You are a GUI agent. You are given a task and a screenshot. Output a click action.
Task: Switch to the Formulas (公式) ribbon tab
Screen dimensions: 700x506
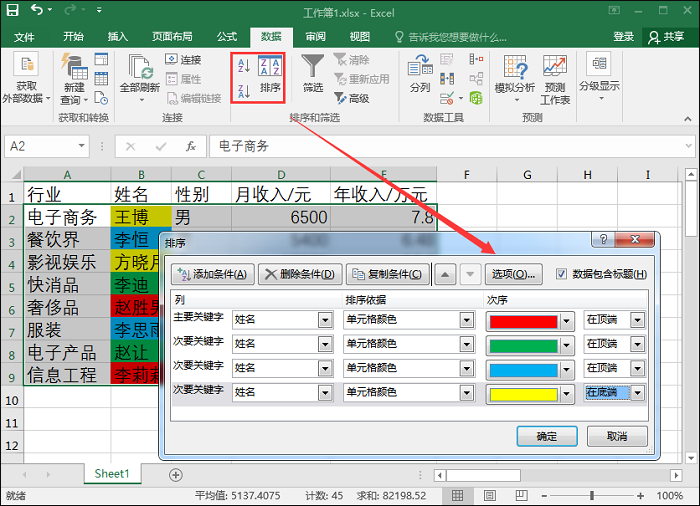(227, 36)
